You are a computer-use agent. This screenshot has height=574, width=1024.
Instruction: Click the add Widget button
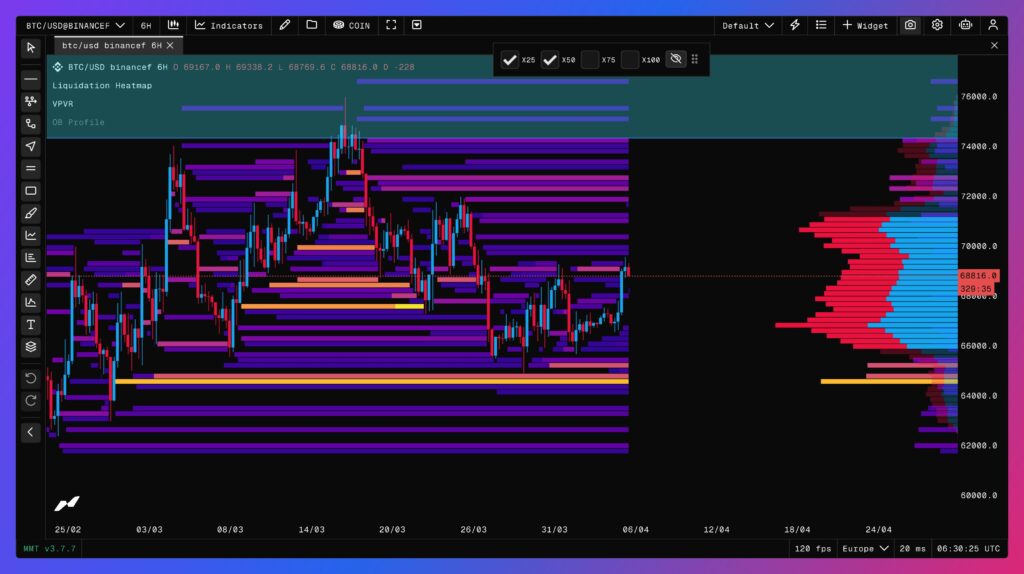coord(865,25)
